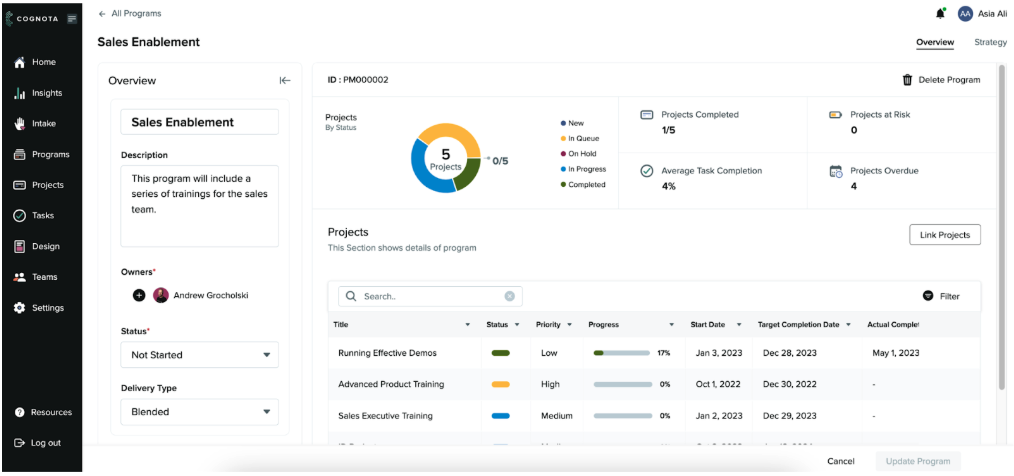Image resolution: width=1014 pixels, height=476 pixels.
Task: Open the Title column sort dropdown
Action: click(468, 325)
